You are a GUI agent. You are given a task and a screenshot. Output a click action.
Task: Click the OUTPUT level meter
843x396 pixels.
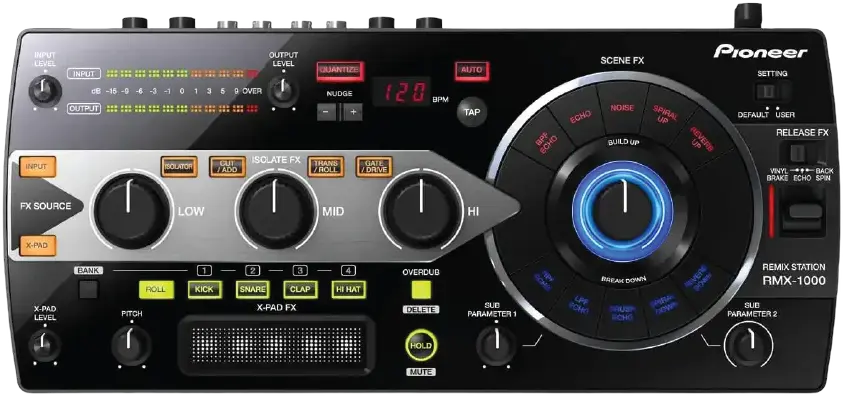tap(182, 109)
